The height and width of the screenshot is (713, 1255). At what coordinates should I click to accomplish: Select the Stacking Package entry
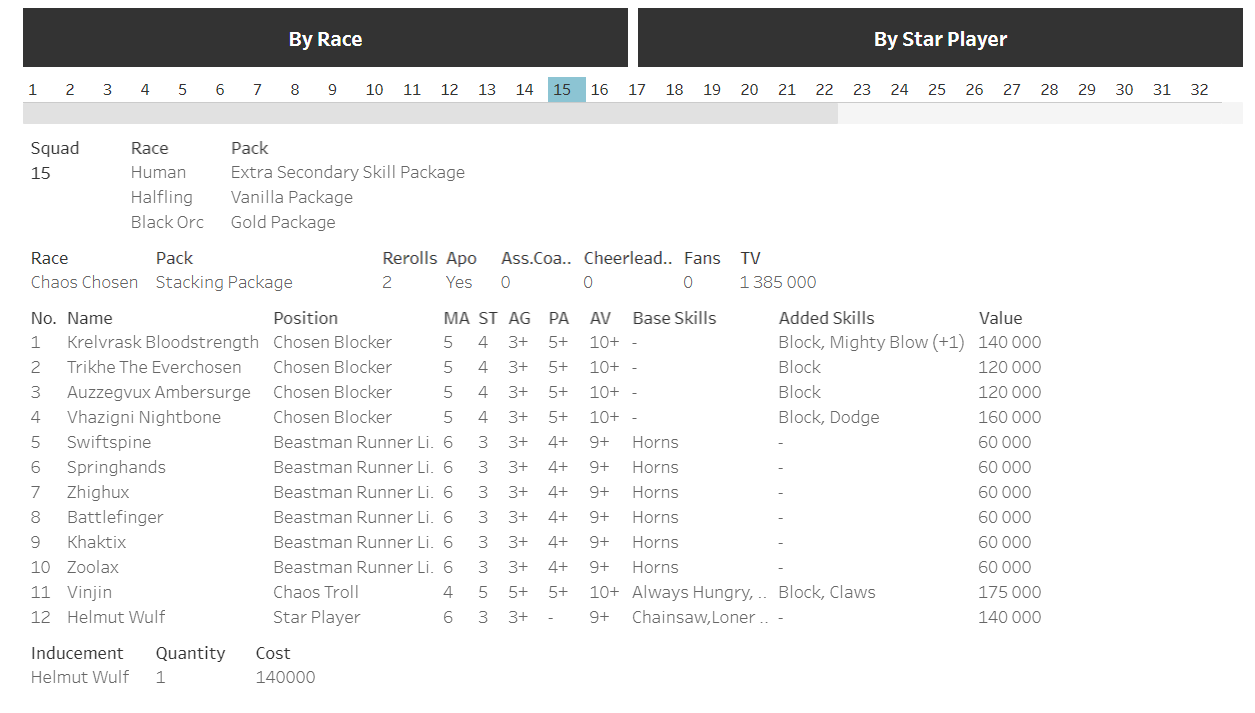[224, 282]
